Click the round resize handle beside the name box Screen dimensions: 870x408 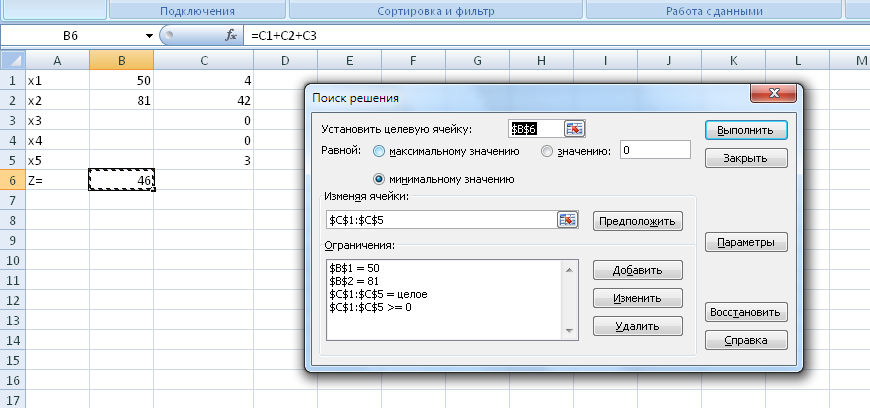pos(168,35)
